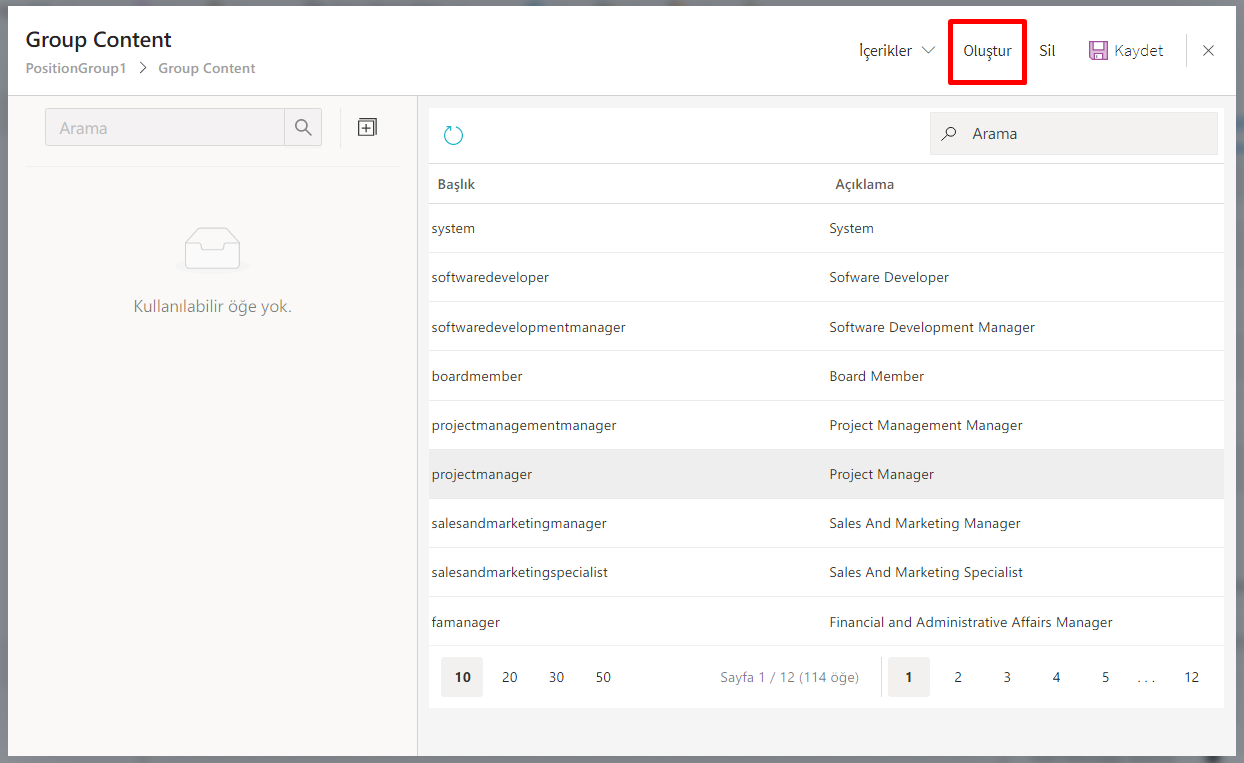Click the Kaydet save button

pyautogui.click(x=1126, y=51)
